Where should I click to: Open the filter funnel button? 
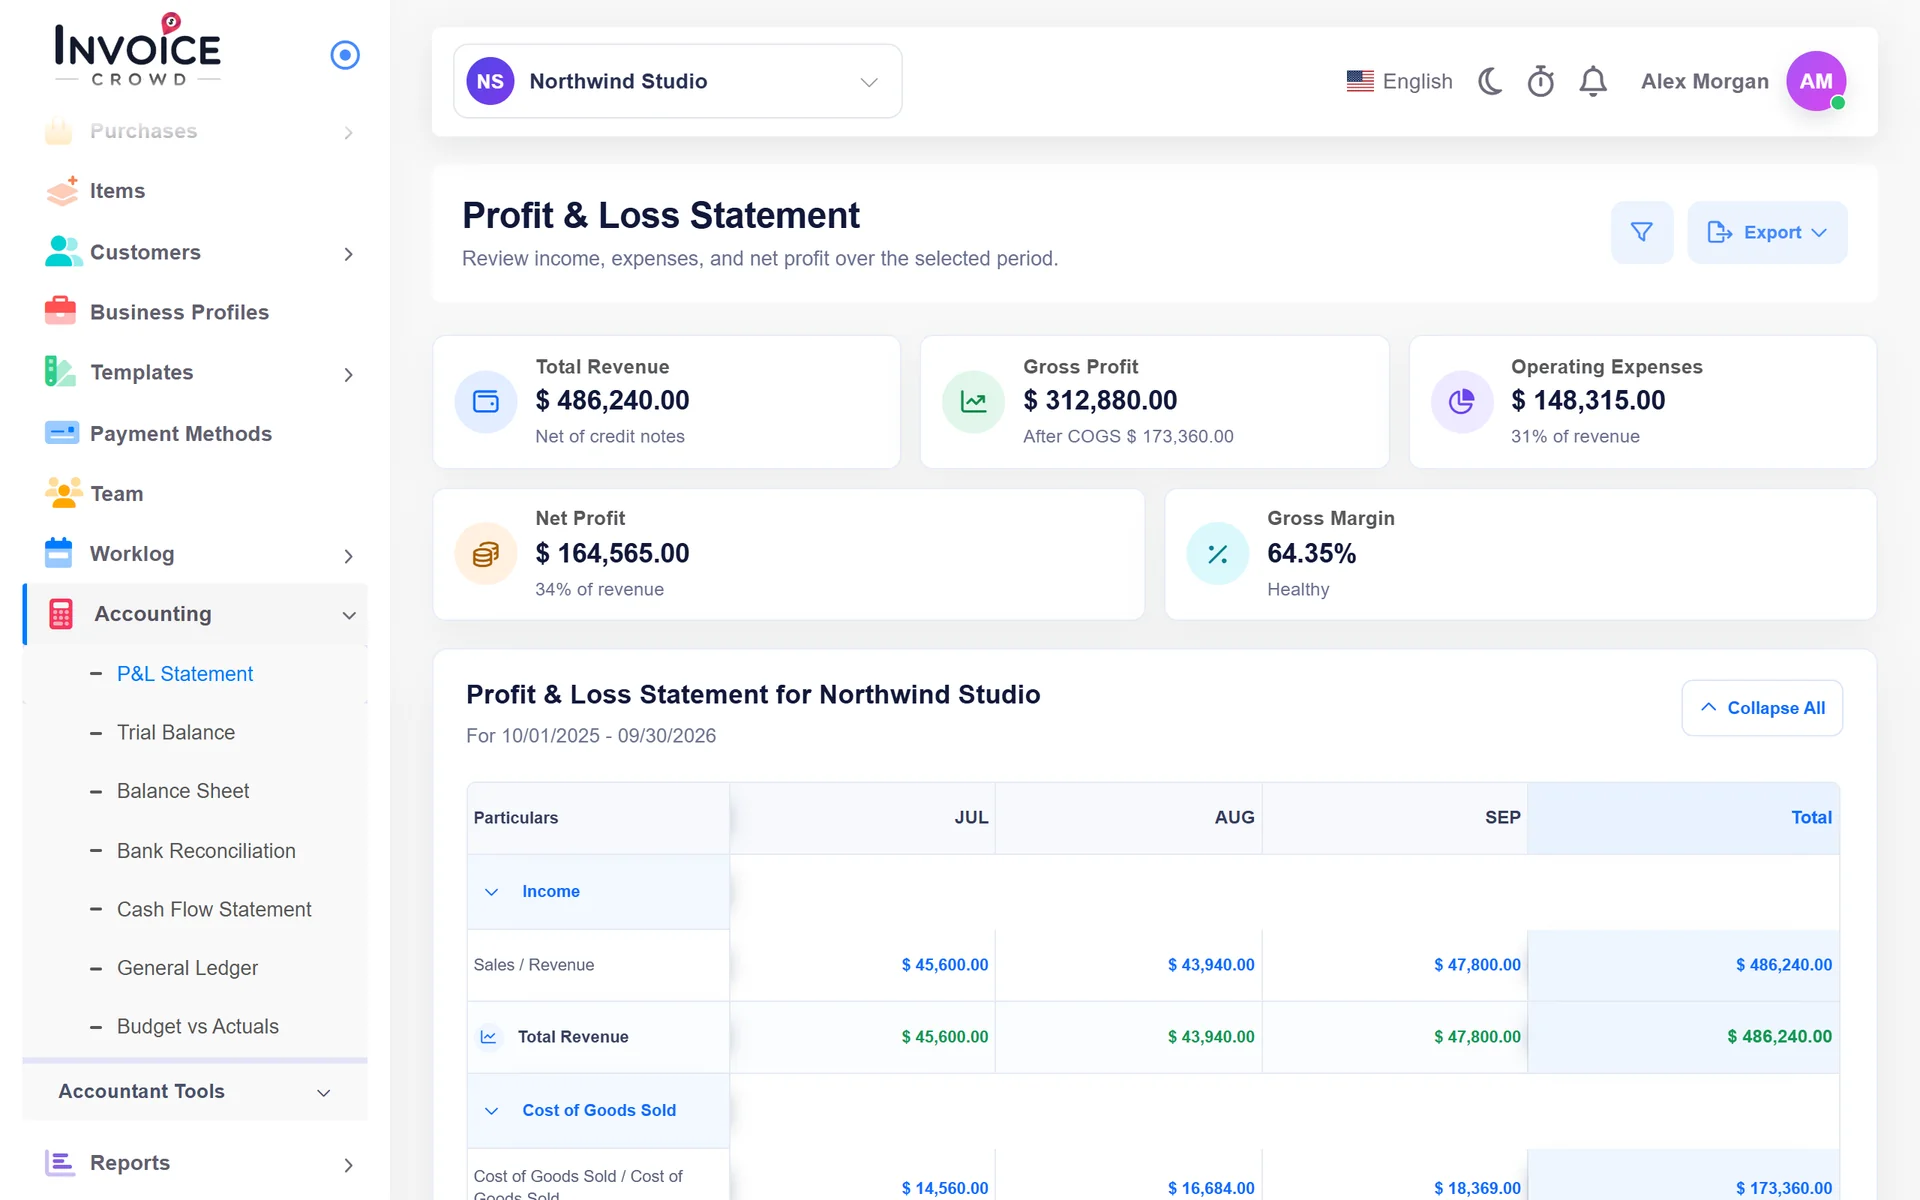tap(1642, 232)
